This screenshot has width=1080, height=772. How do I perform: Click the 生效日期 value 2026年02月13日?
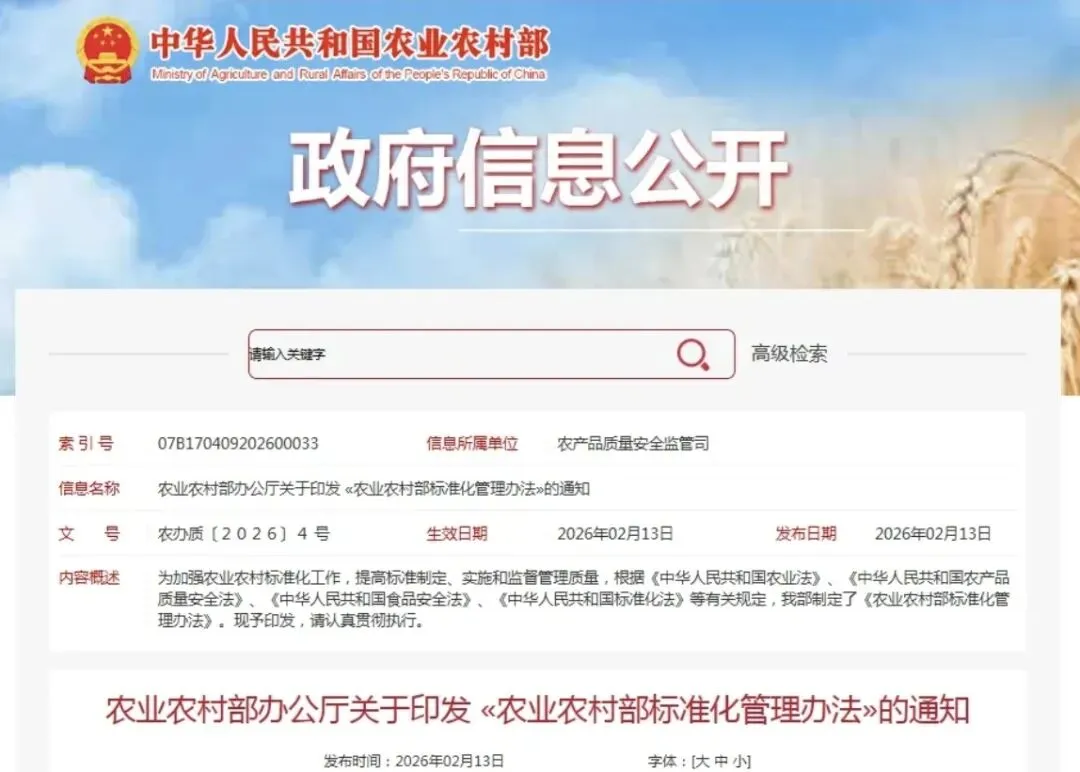click(x=615, y=534)
